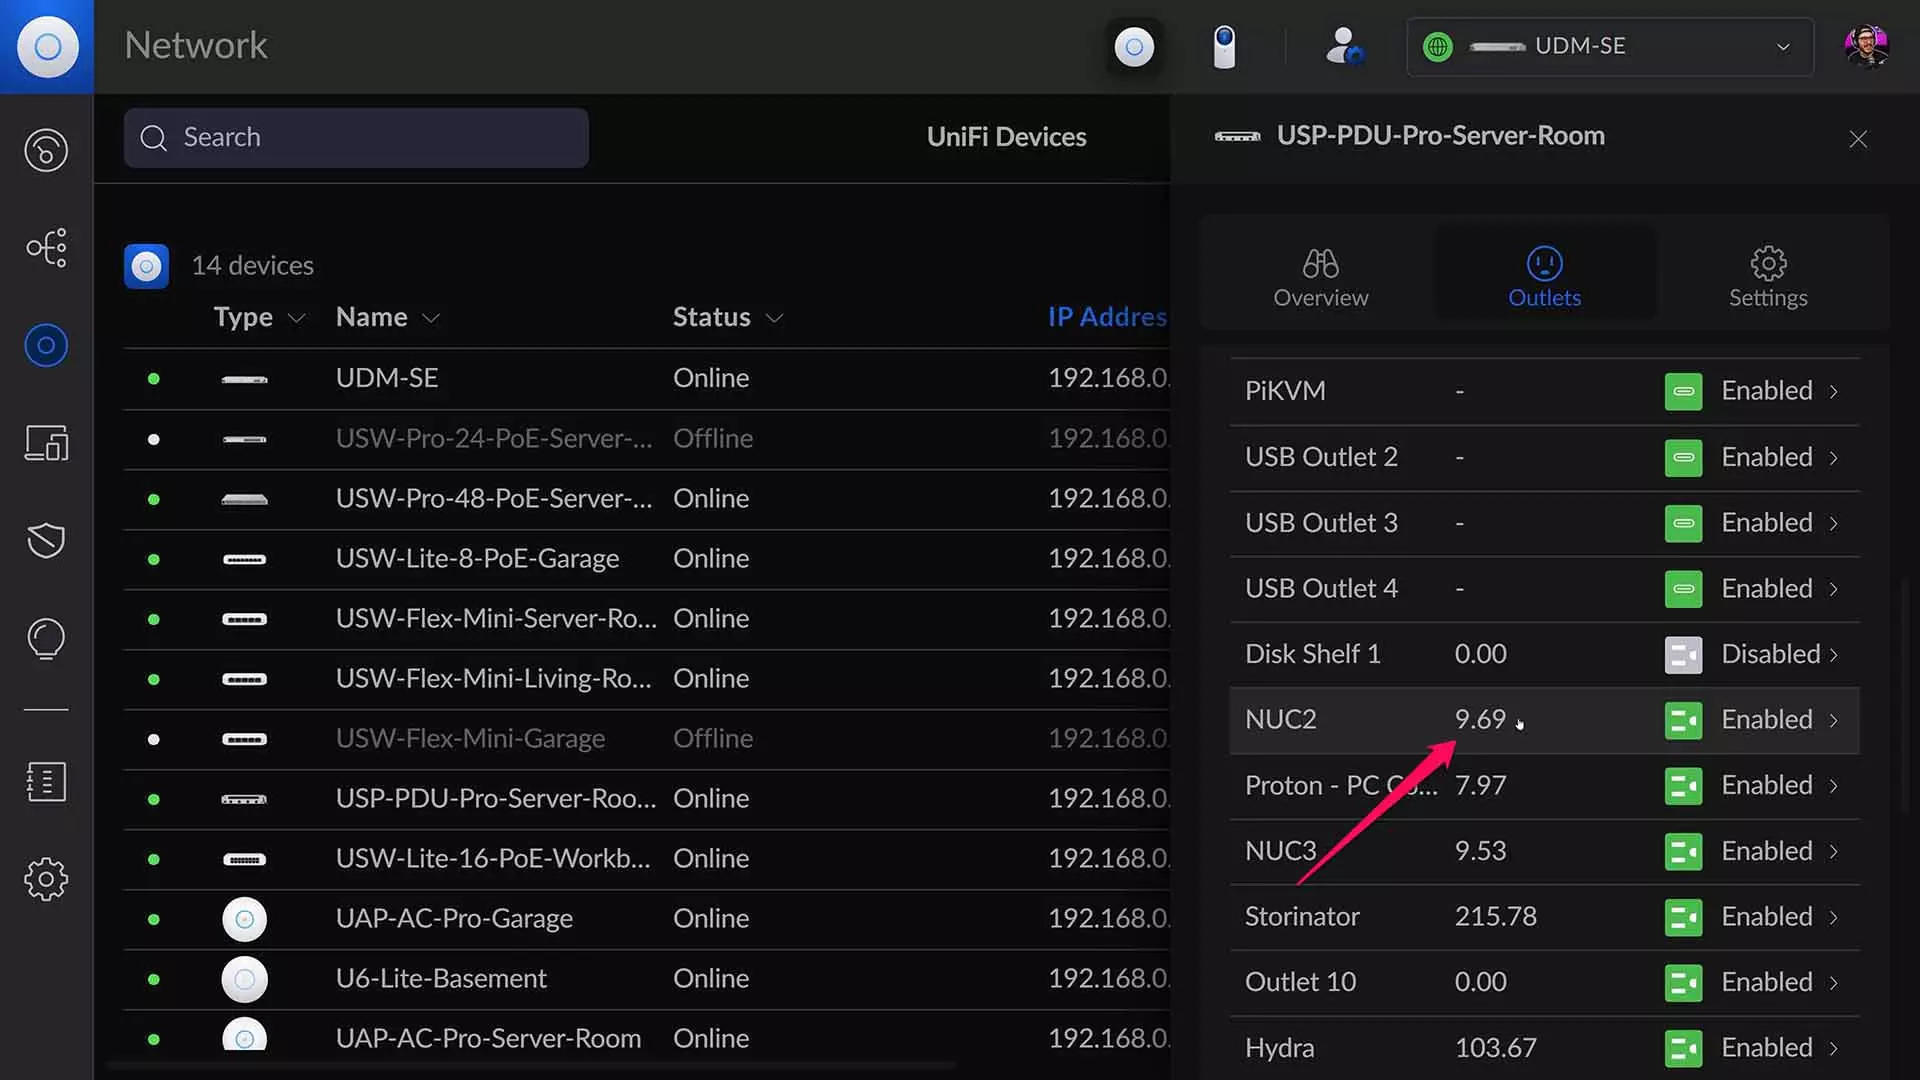Screen dimensions: 1920x1080
Task: Toggle USB Outlet 4 power
Action: (1683, 589)
